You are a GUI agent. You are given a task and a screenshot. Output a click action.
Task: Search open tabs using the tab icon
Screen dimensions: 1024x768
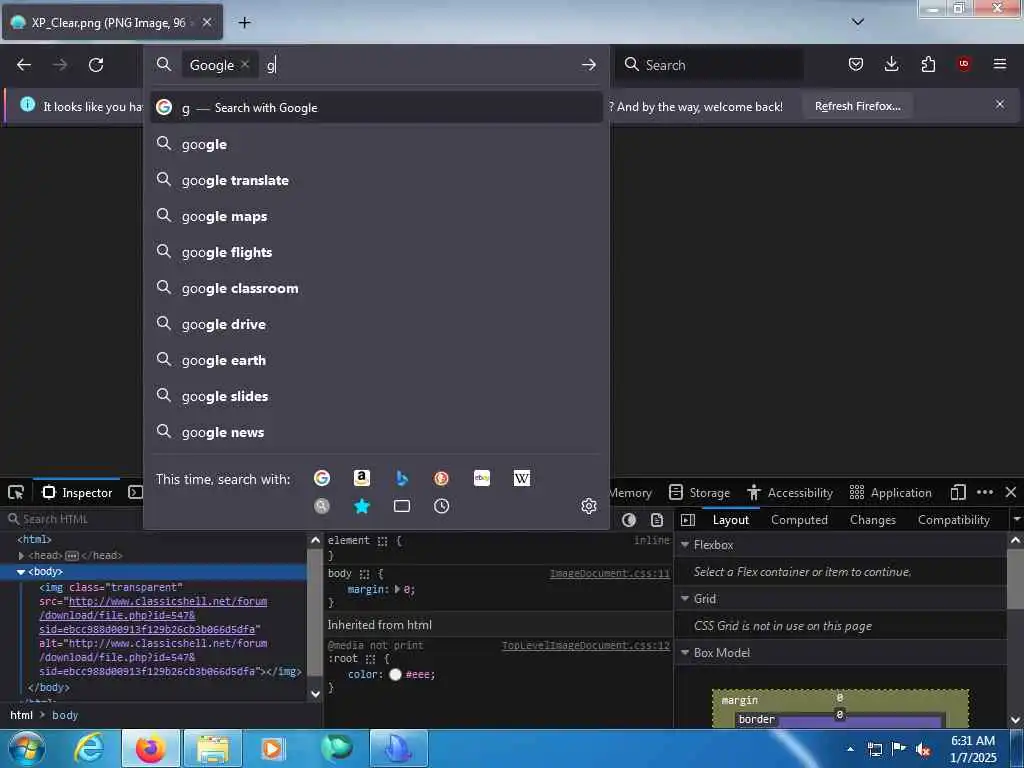(x=402, y=506)
